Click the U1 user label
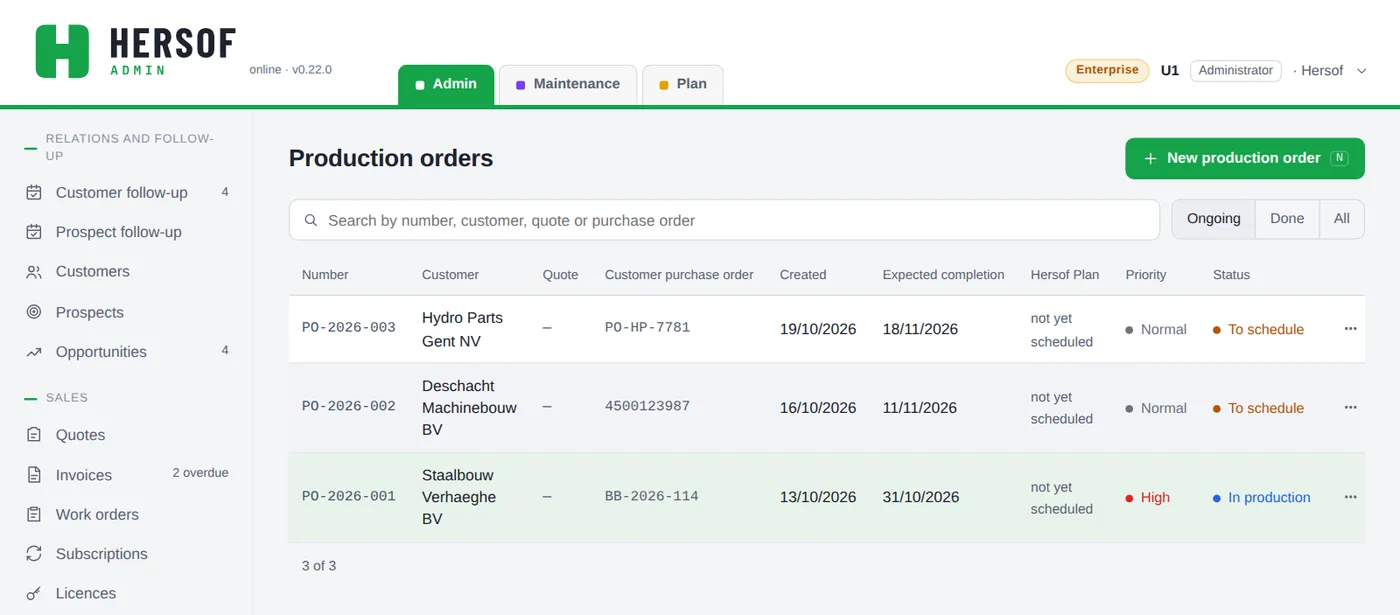Screen dimensions: 1400x615 (x=1170, y=71)
